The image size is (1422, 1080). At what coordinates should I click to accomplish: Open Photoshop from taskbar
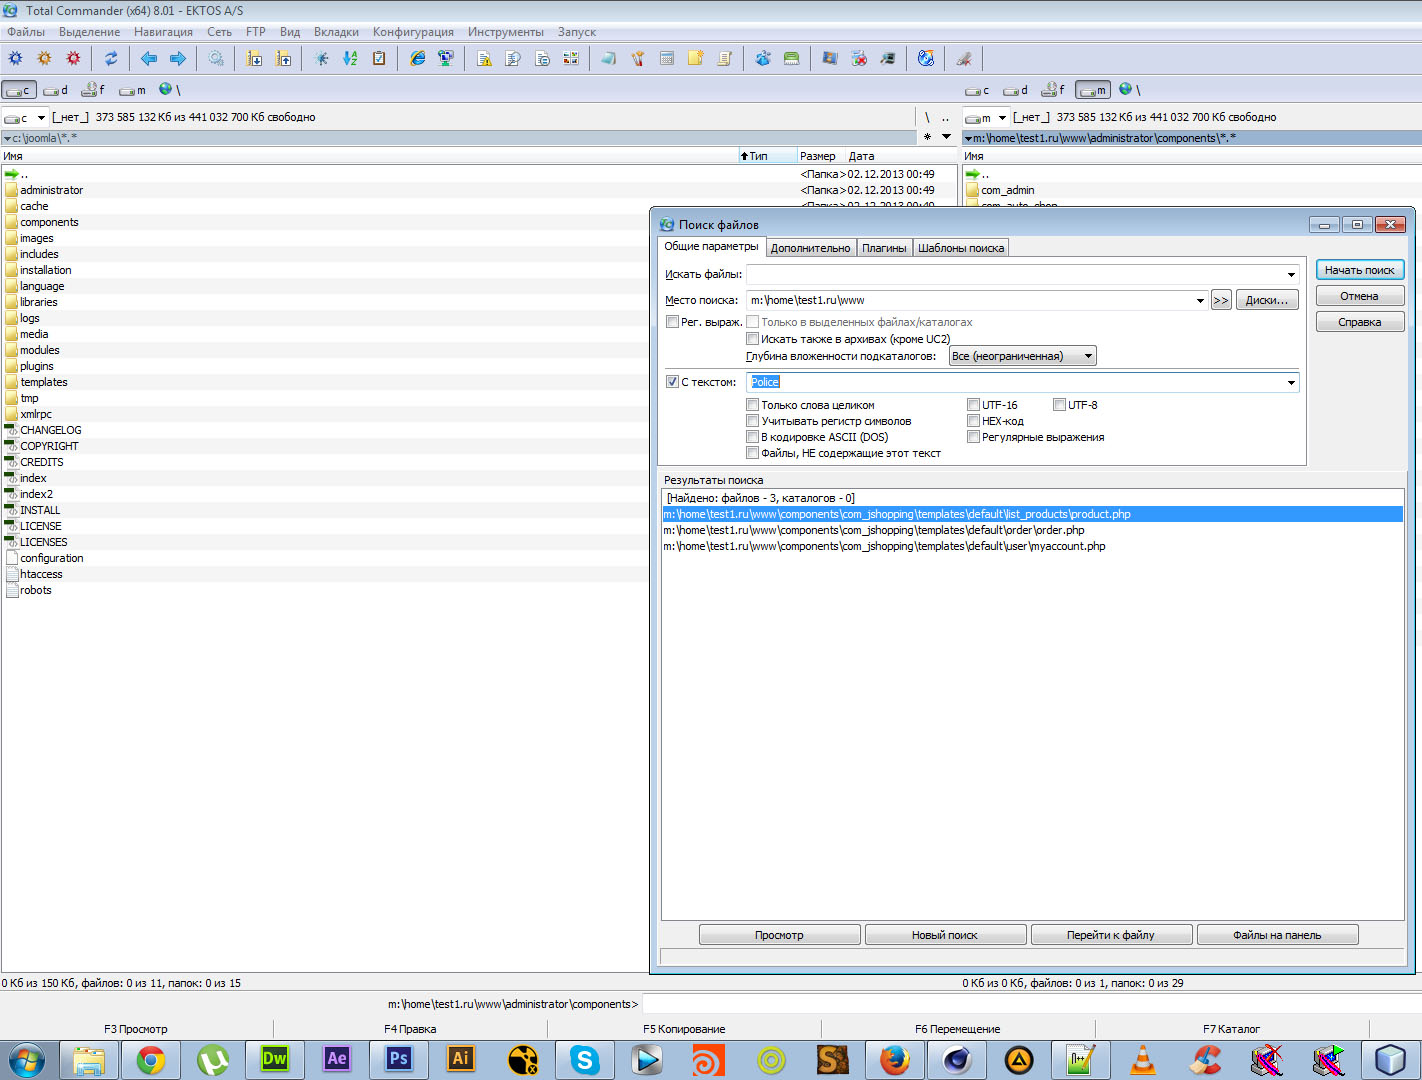[399, 1060]
